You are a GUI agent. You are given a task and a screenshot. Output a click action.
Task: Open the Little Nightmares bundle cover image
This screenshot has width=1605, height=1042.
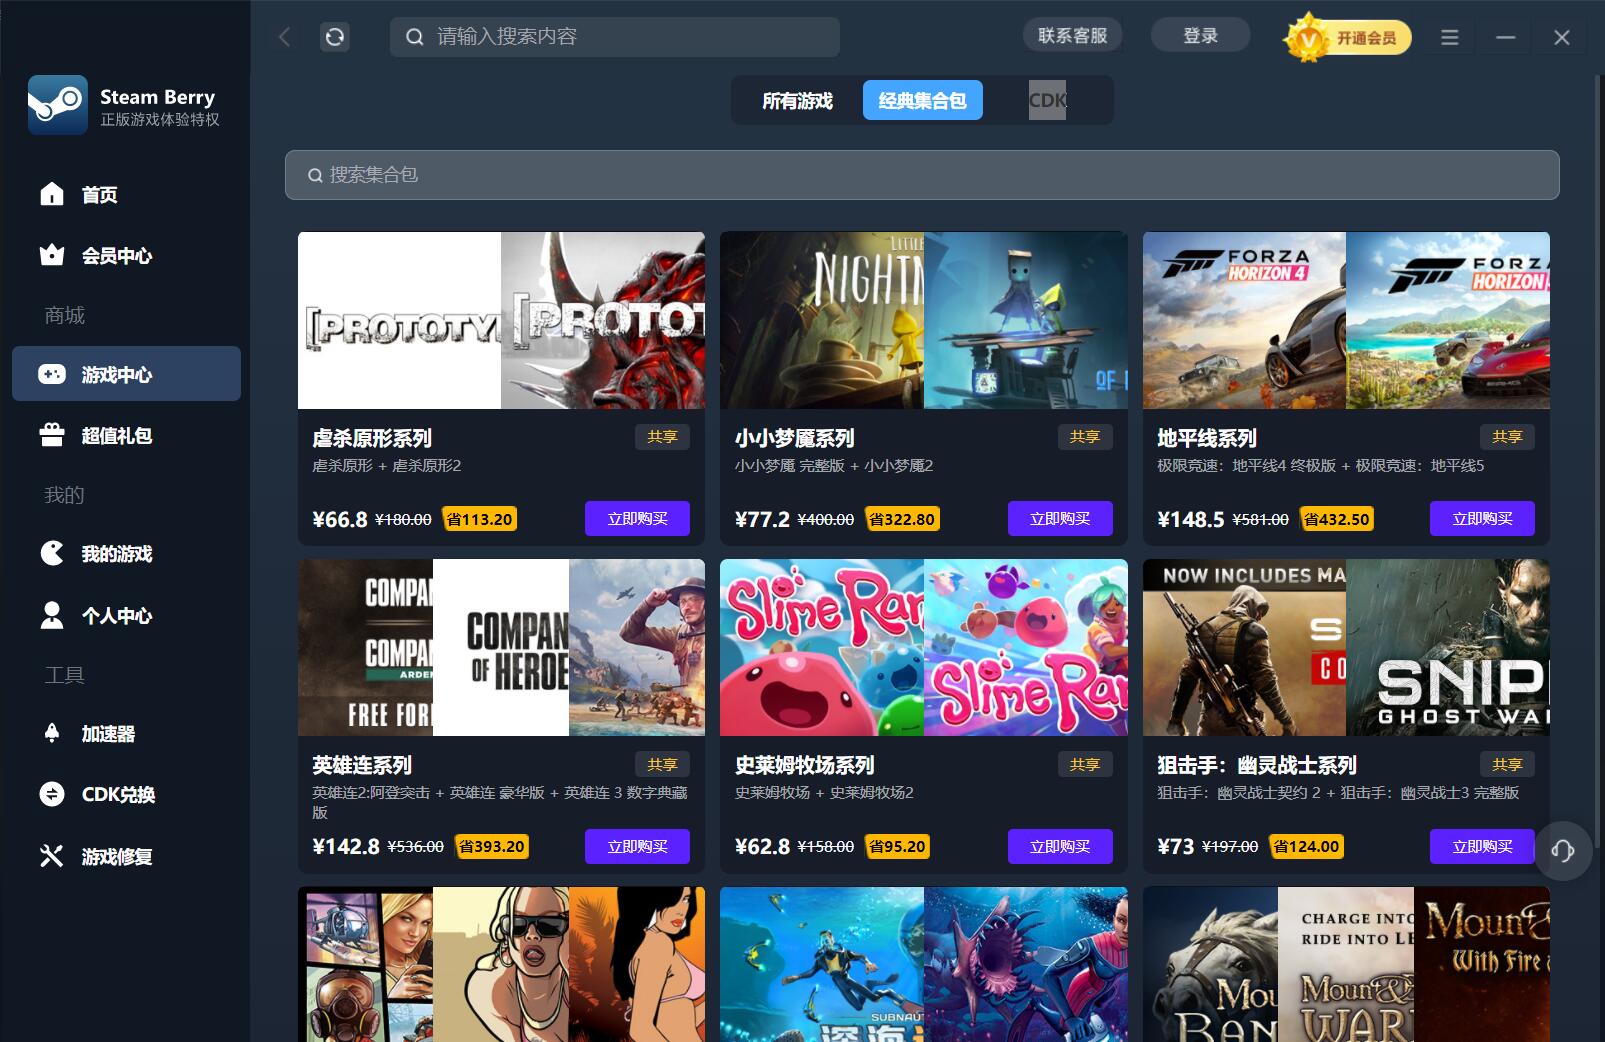point(924,320)
